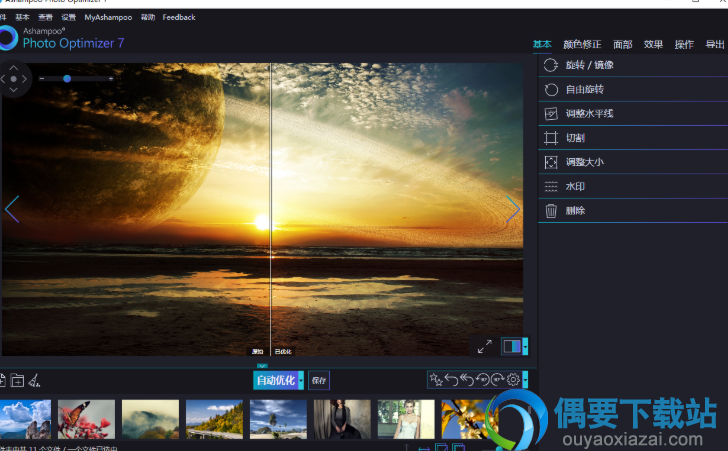
Task: Click the 原始 label under the image
Action: 258,352
